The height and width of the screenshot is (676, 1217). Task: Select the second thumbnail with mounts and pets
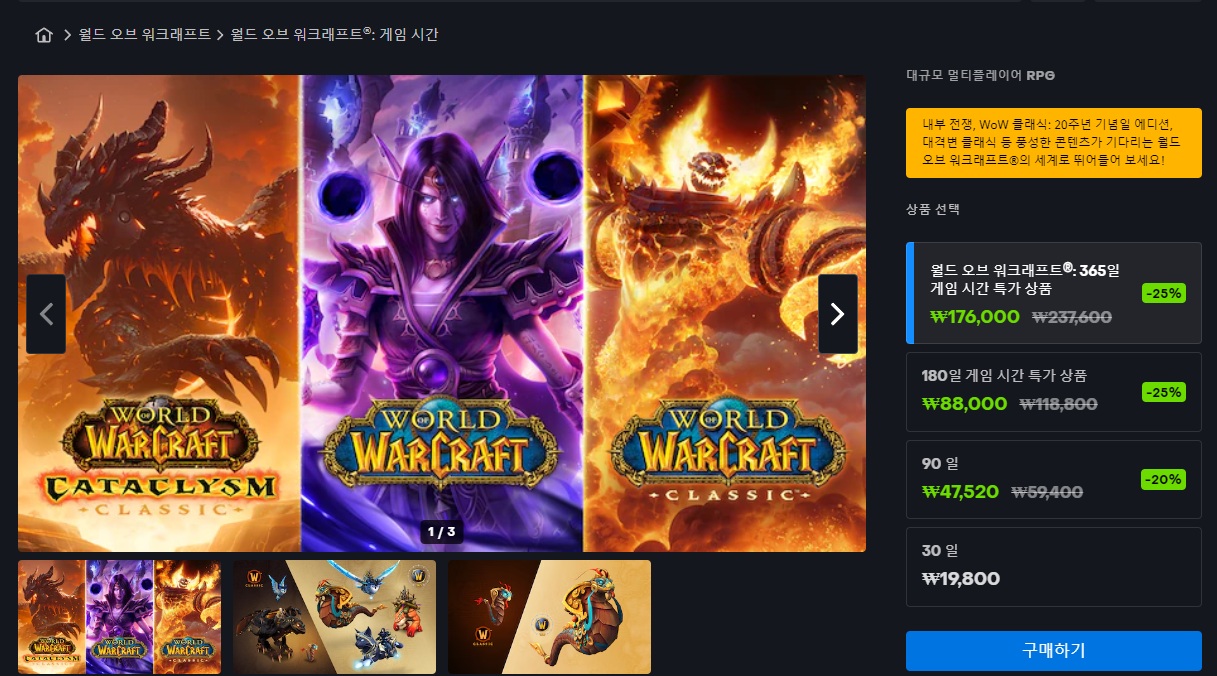[334, 617]
